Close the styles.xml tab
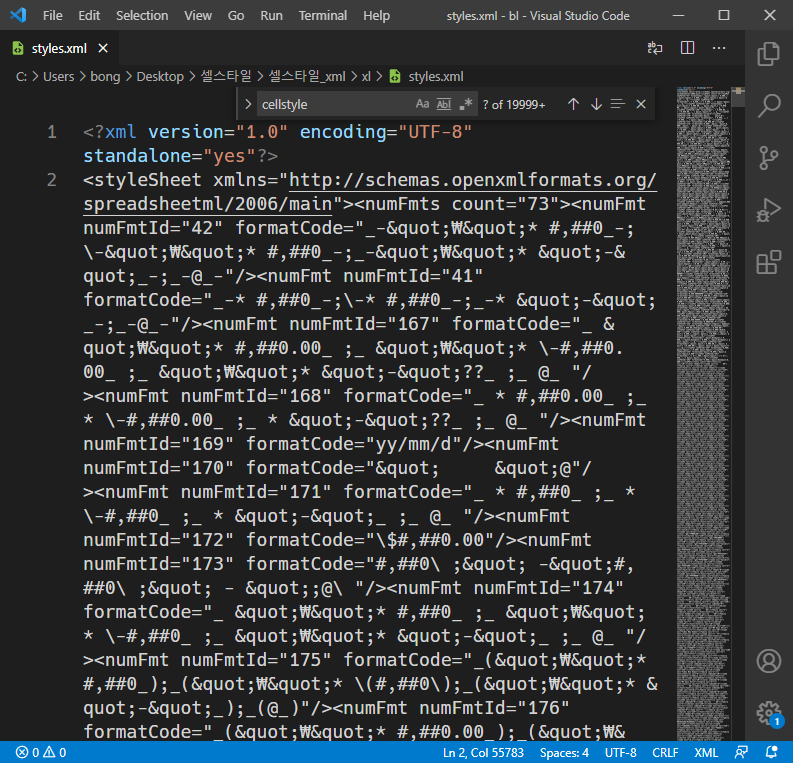The image size is (793, 763). point(103,49)
